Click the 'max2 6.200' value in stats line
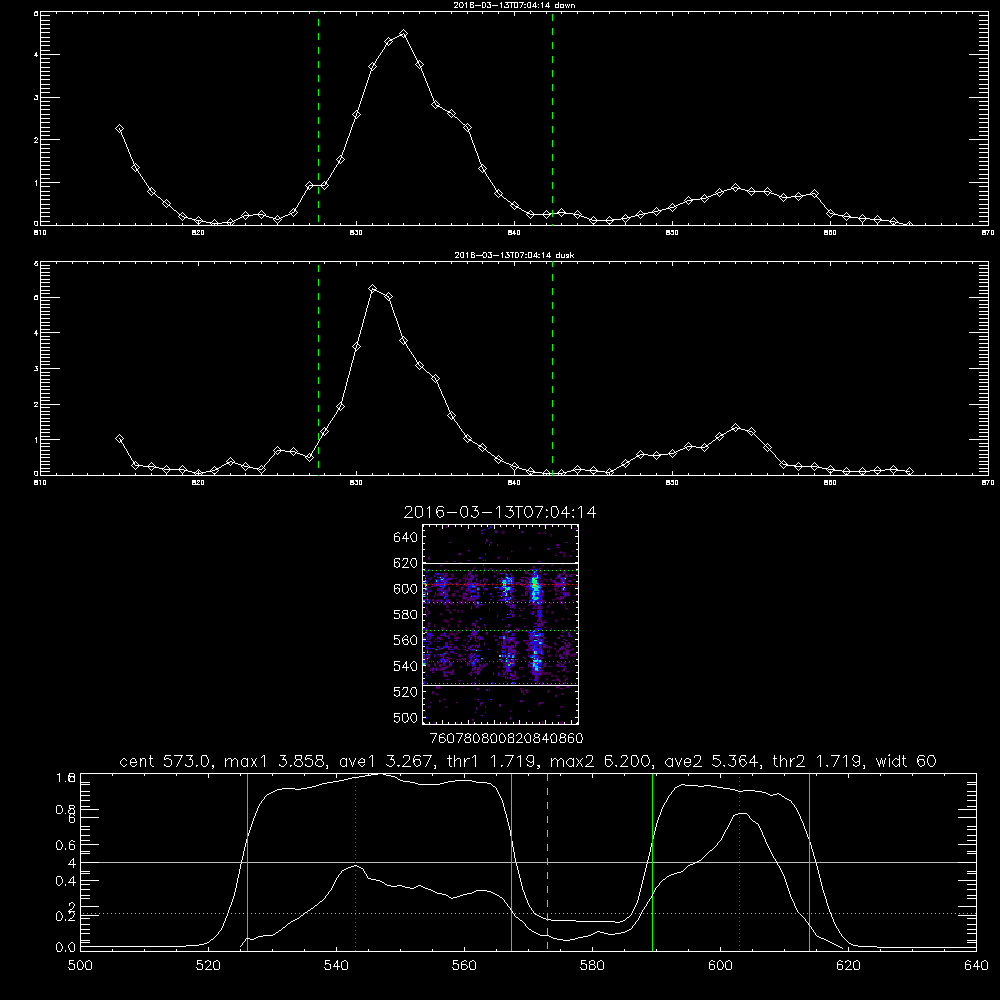The image size is (1000, 1000). click(x=599, y=761)
